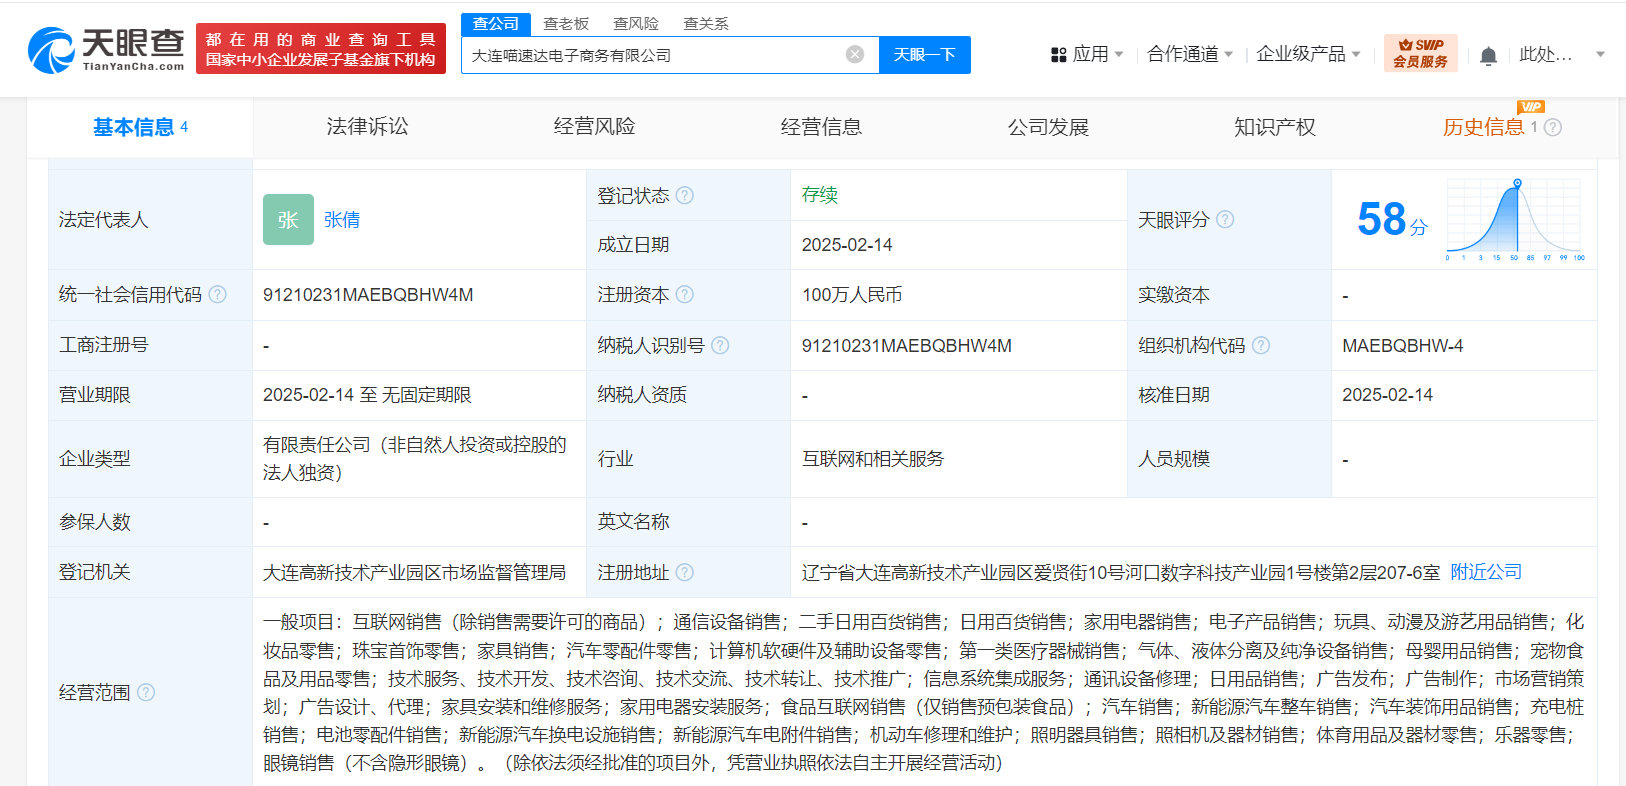Open the 法律诉讼 tab
This screenshot has height=786, width=1626.
(367, 127)
